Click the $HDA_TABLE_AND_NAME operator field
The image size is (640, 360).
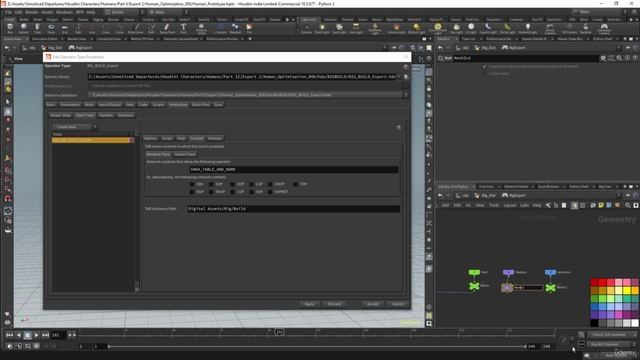pyautogui.click(x=294, y=169)
